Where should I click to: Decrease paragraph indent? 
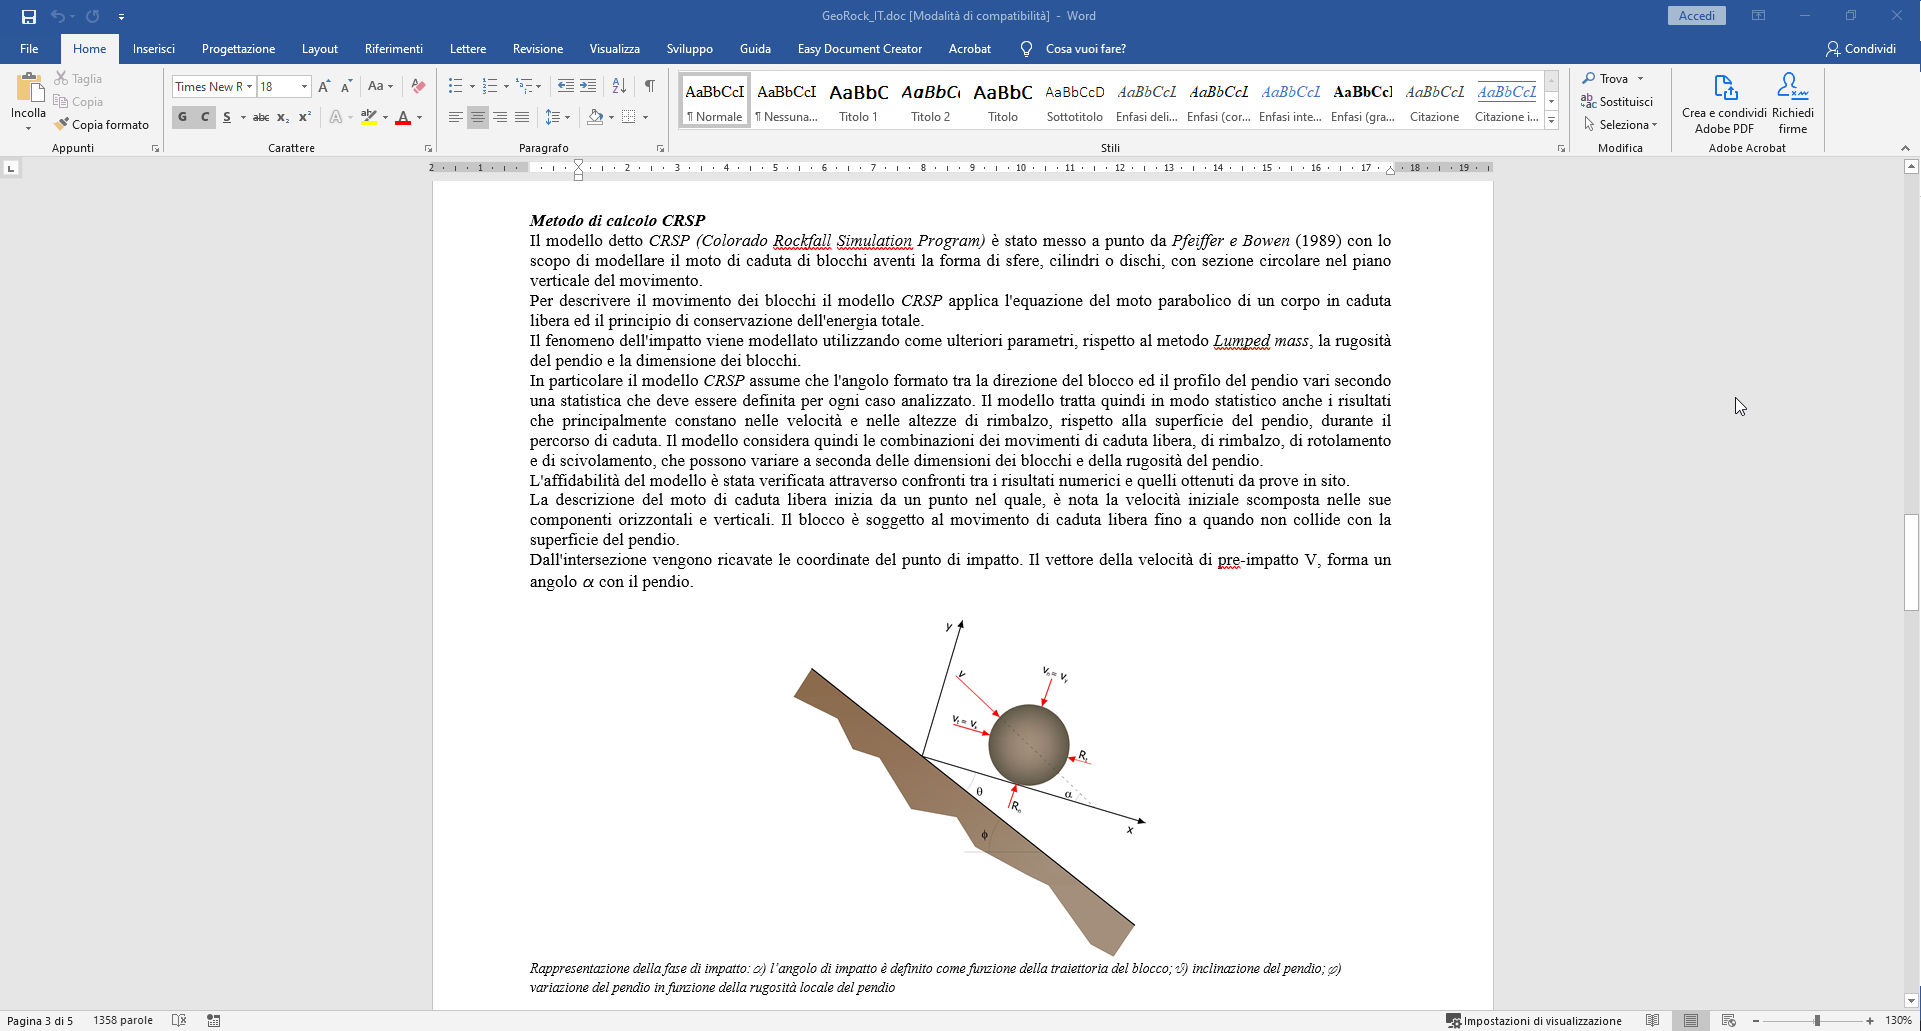[x=566, y=86]
